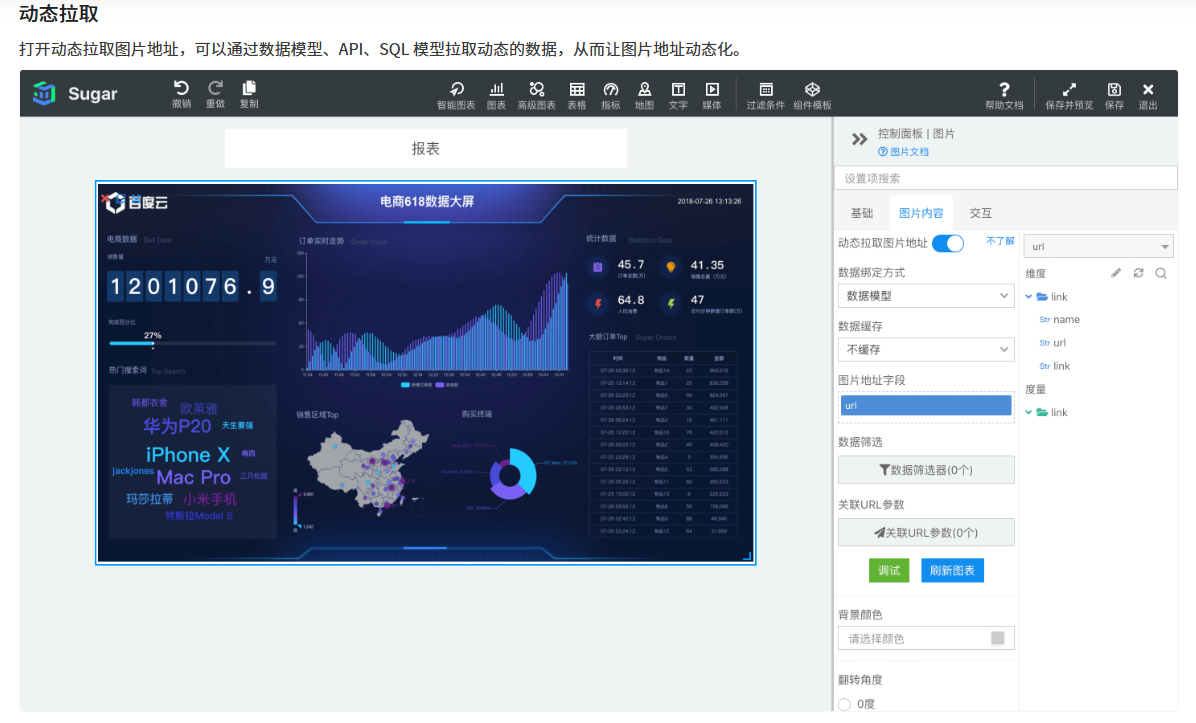Click the 重做 (redo) icon
The height and width of the screenshot is (723, 1196).
(215, 89)
